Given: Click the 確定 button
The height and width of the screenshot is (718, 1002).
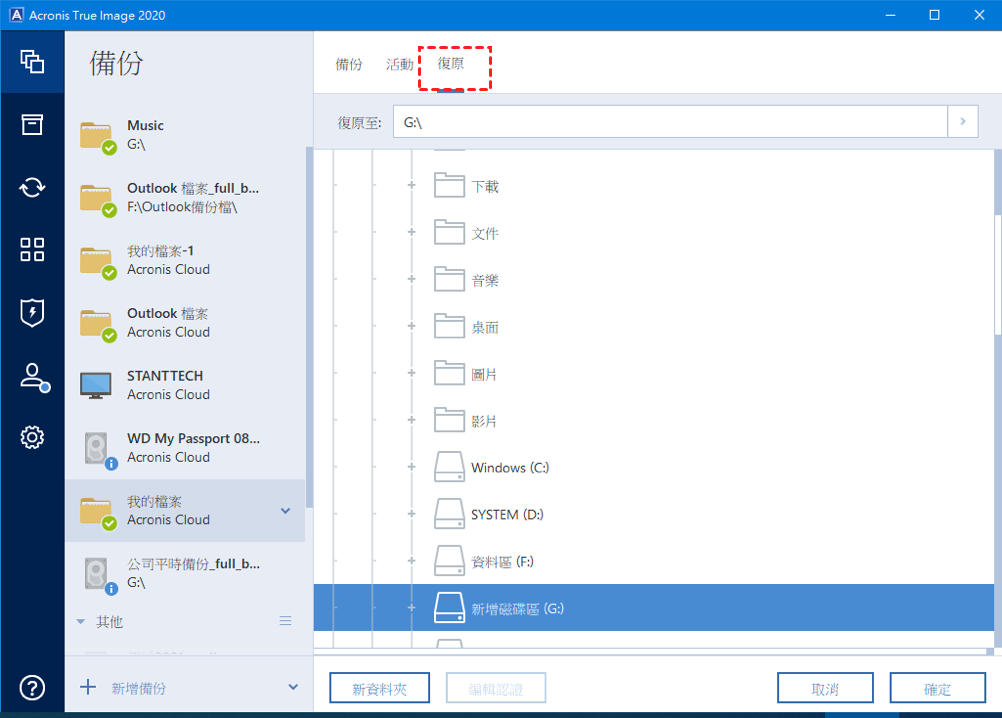Looking at the screenshot, I should pos(938,688).
